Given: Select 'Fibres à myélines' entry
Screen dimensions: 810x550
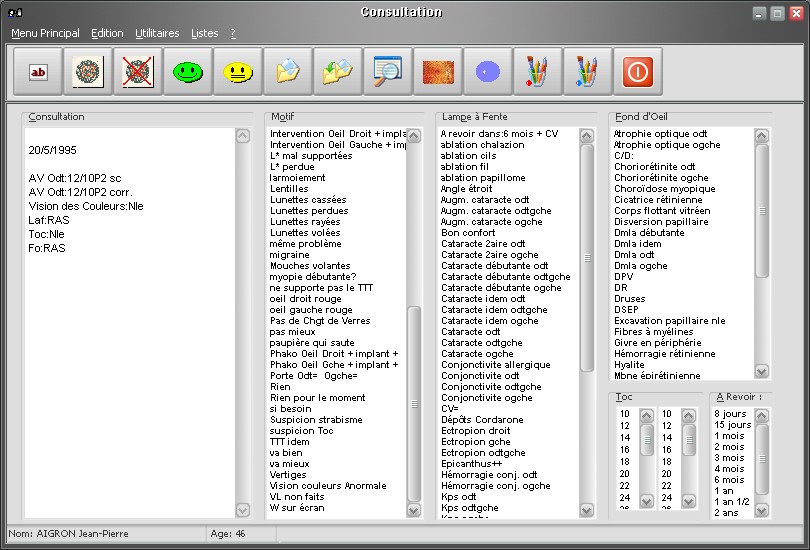Looking at the screenshot, I should click(653, 332).
